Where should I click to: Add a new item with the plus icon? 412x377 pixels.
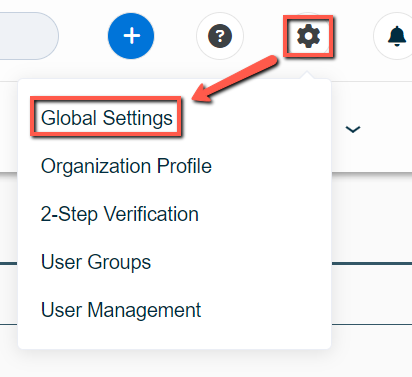click(131, 36)
